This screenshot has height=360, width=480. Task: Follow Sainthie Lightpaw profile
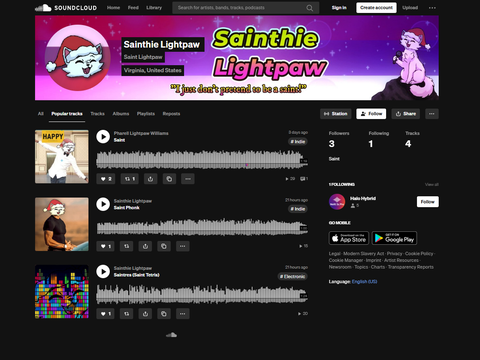(x=371, y=114)
